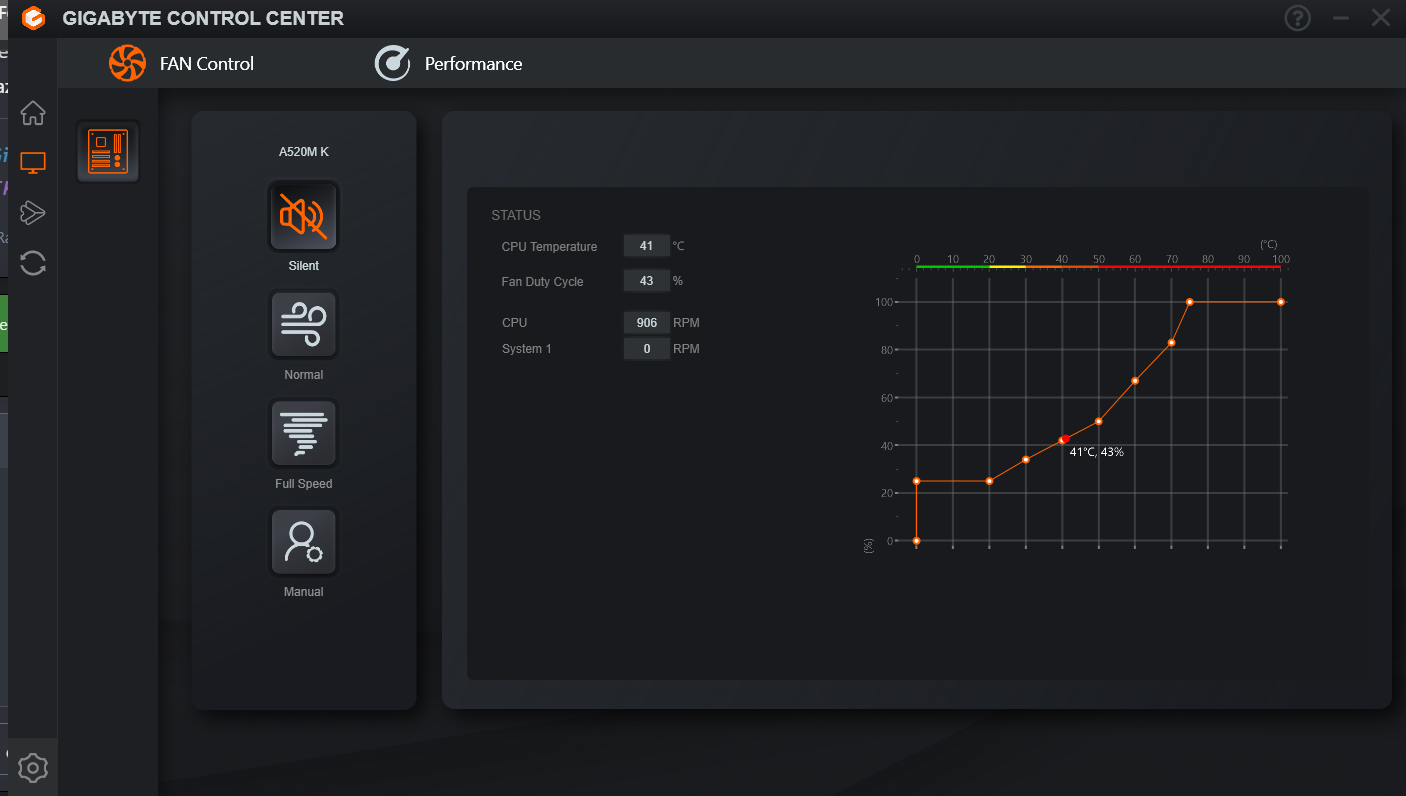Click the "Fan Duty Cycle" label

coord(542,281)
